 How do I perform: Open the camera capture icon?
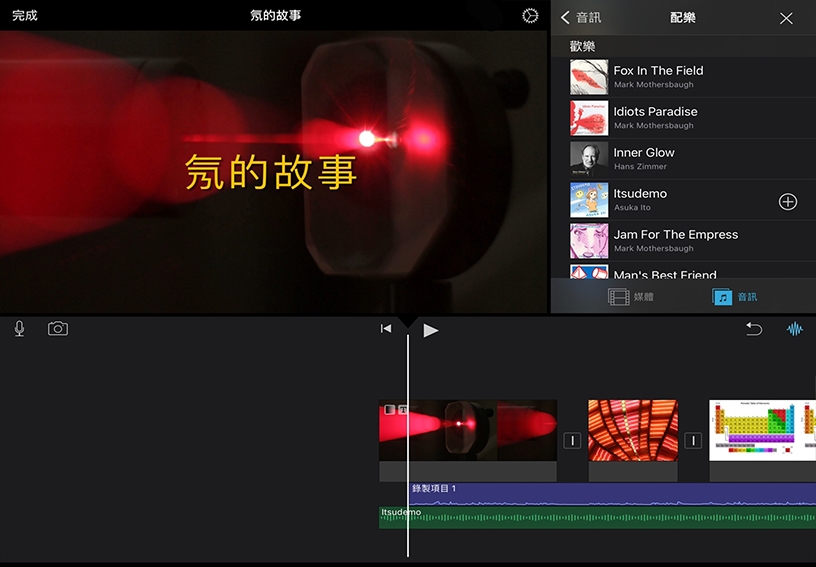point(58,329)
